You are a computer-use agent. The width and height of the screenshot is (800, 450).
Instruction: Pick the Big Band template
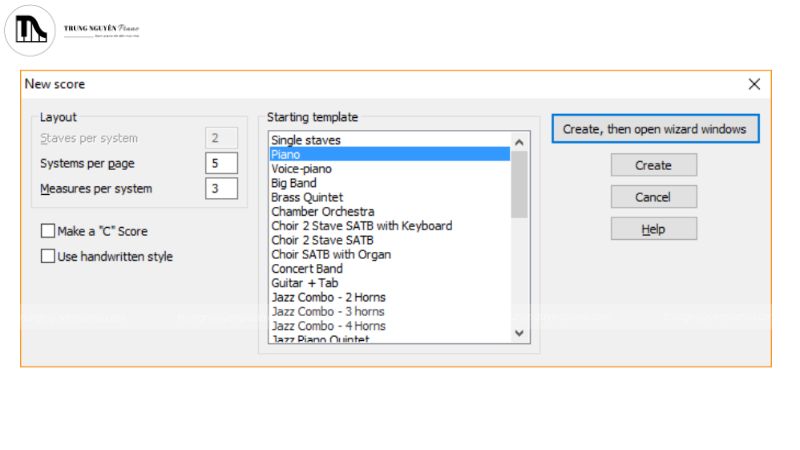294,183
